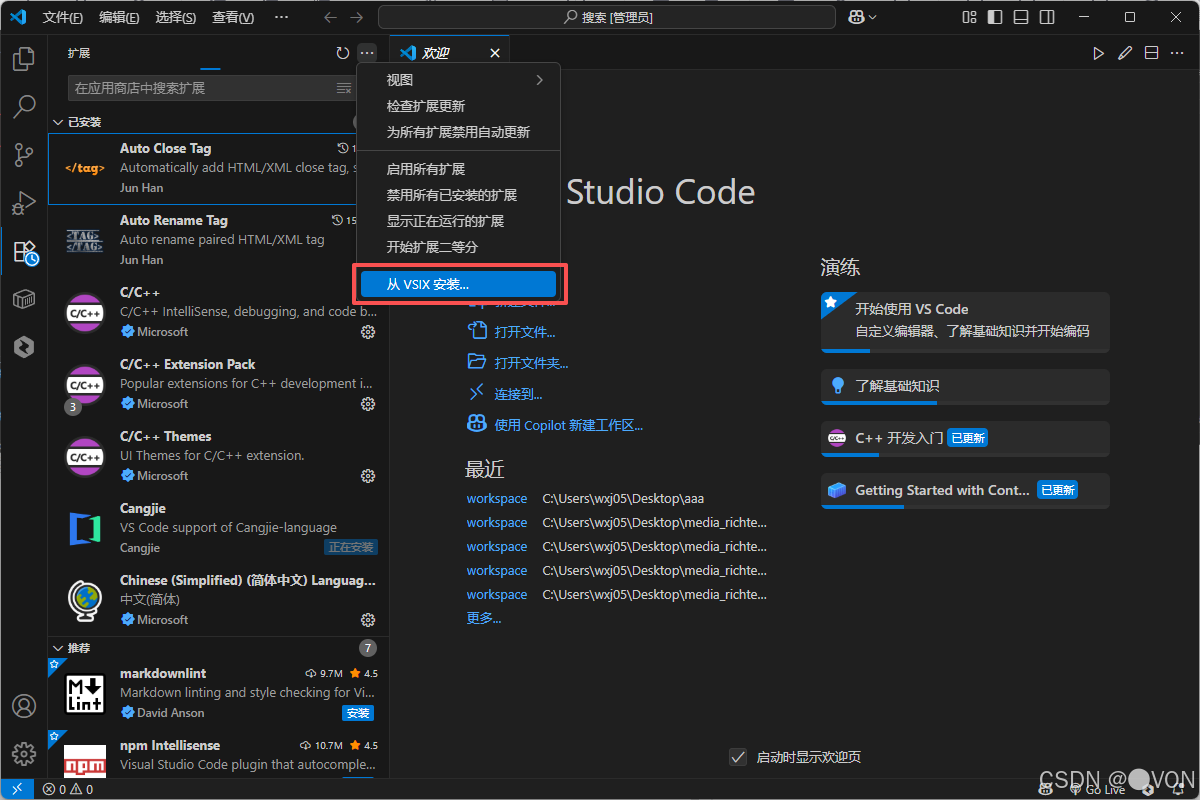Viewport: 1200px width, 800px height.
Task: Open the 编辑(E) menu
Action: coord(120,17)
